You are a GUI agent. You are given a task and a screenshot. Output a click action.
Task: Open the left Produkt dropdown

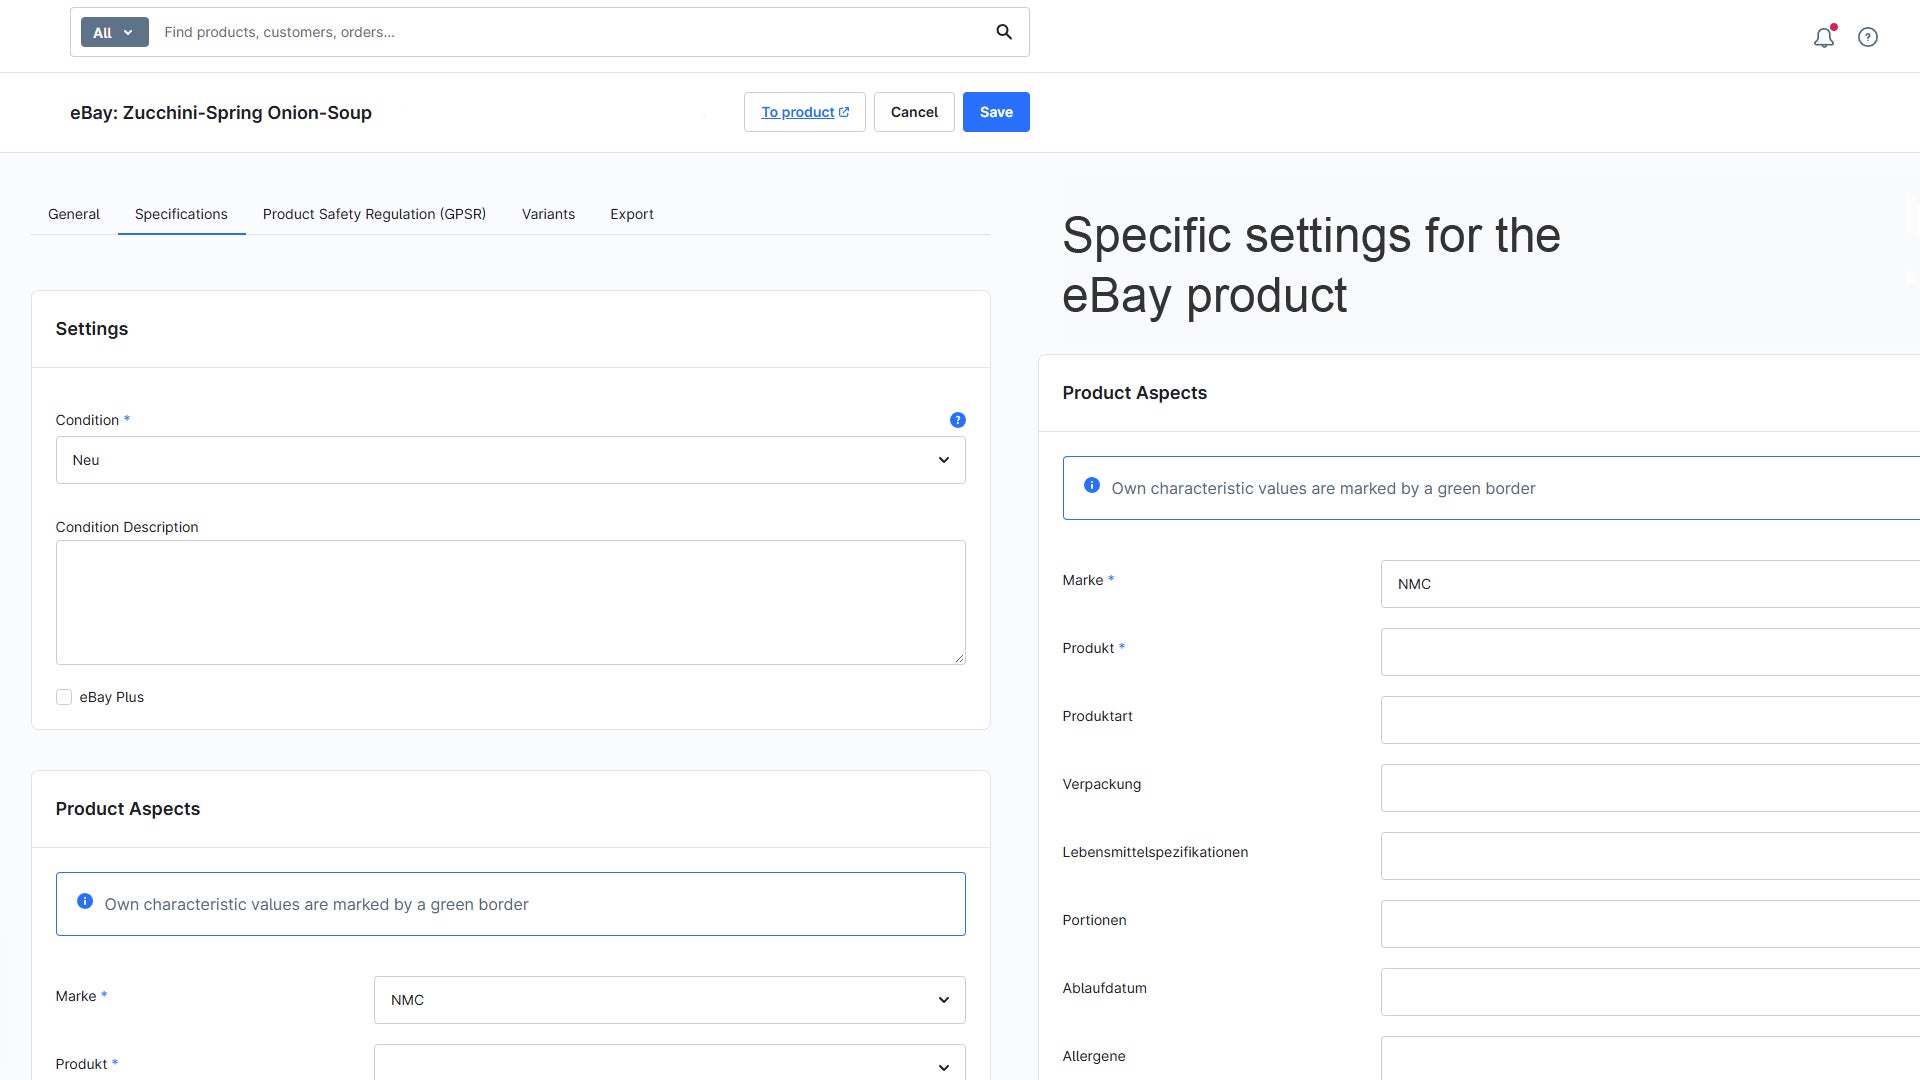[670, 1062]
